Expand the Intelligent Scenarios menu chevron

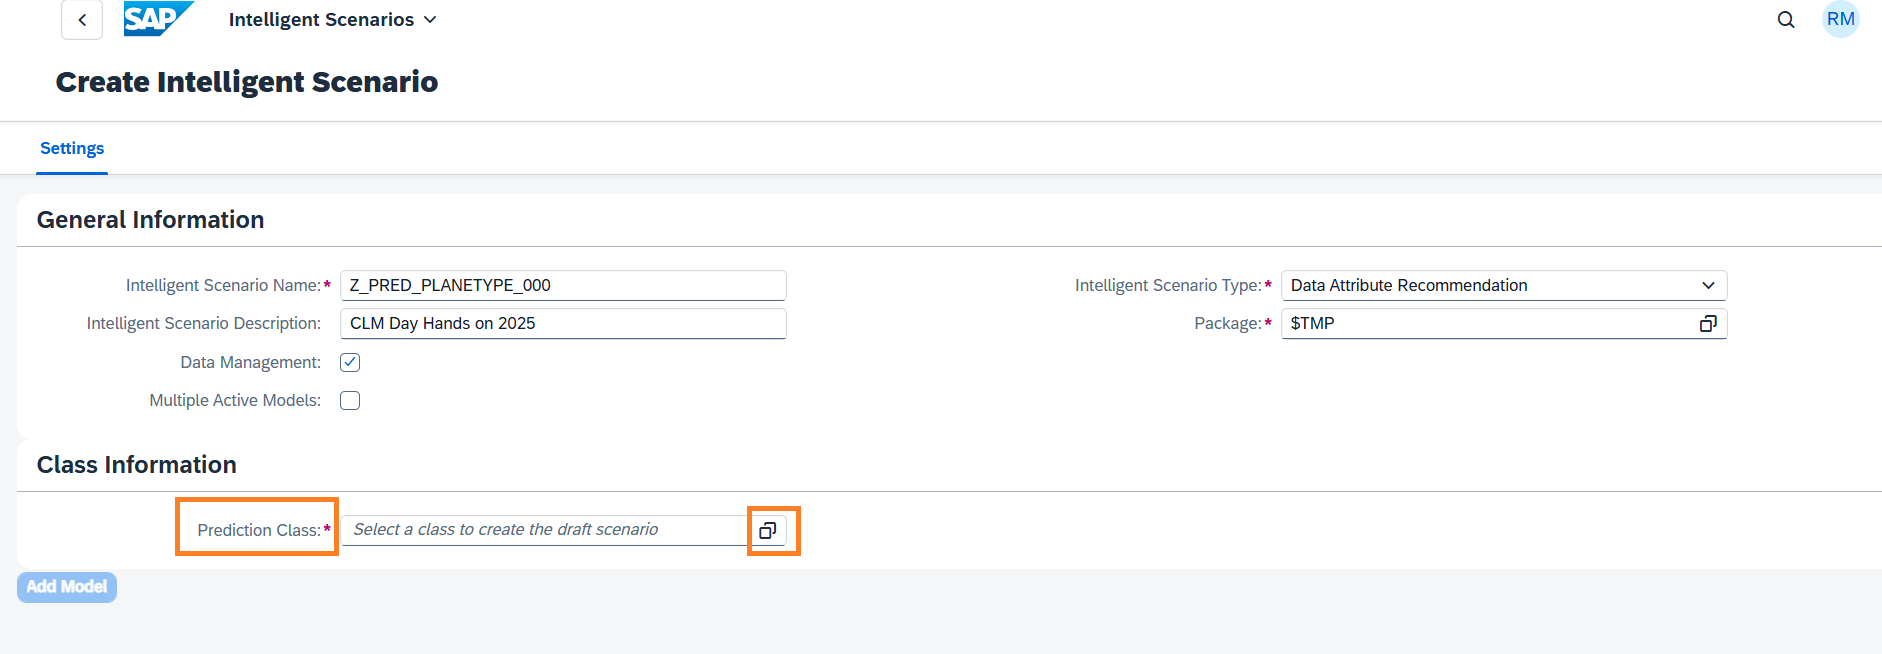(430, 20)
